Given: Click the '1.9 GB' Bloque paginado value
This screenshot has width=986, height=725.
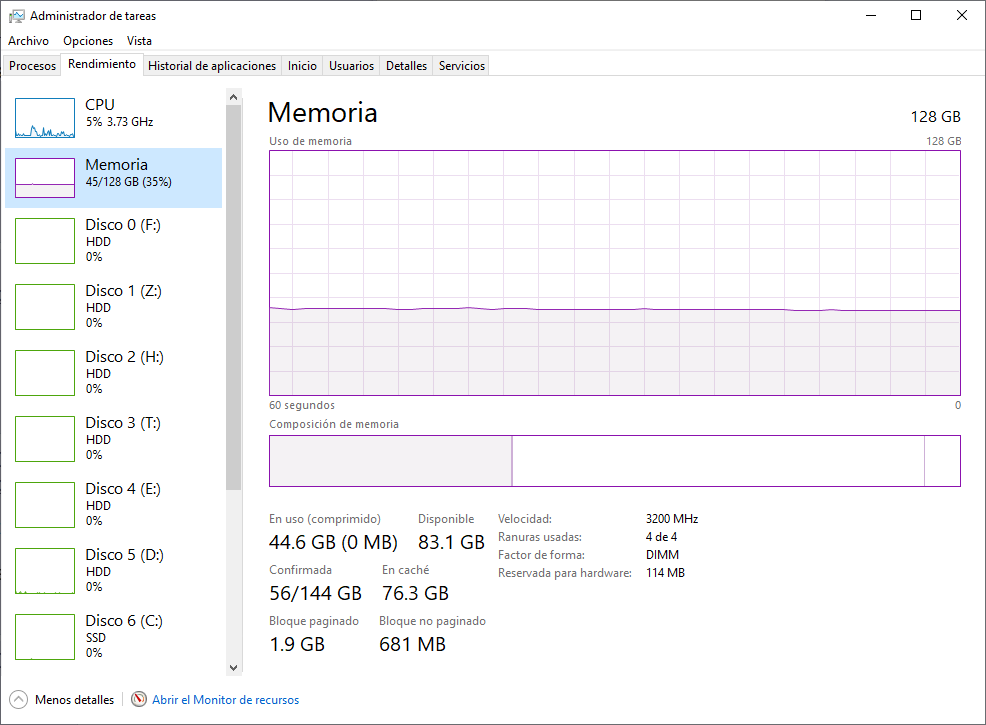Looking at the screenshot, I should [x=297, y=644].
